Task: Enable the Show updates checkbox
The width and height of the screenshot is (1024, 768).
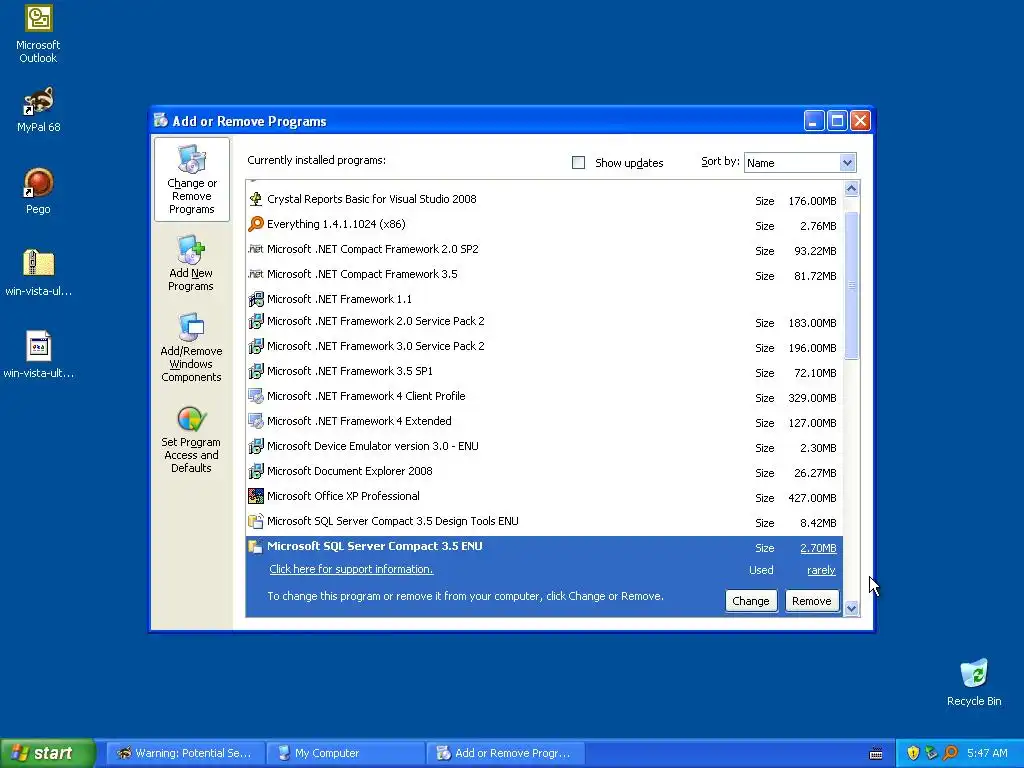Action: point(579,163)
